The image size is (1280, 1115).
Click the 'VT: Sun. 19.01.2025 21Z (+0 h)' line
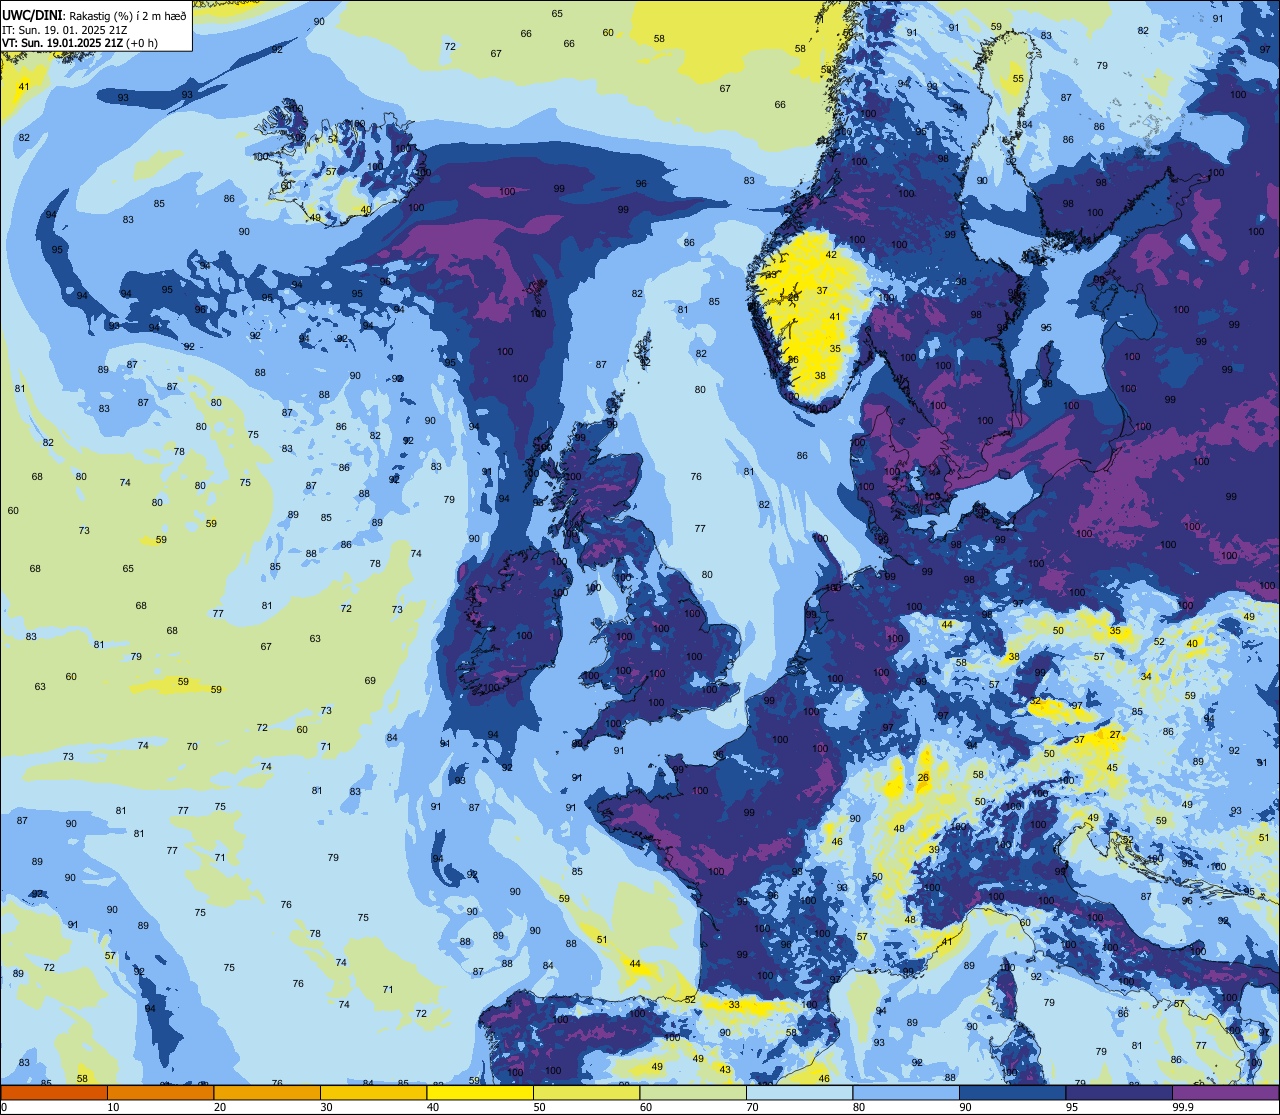point(80,43)
